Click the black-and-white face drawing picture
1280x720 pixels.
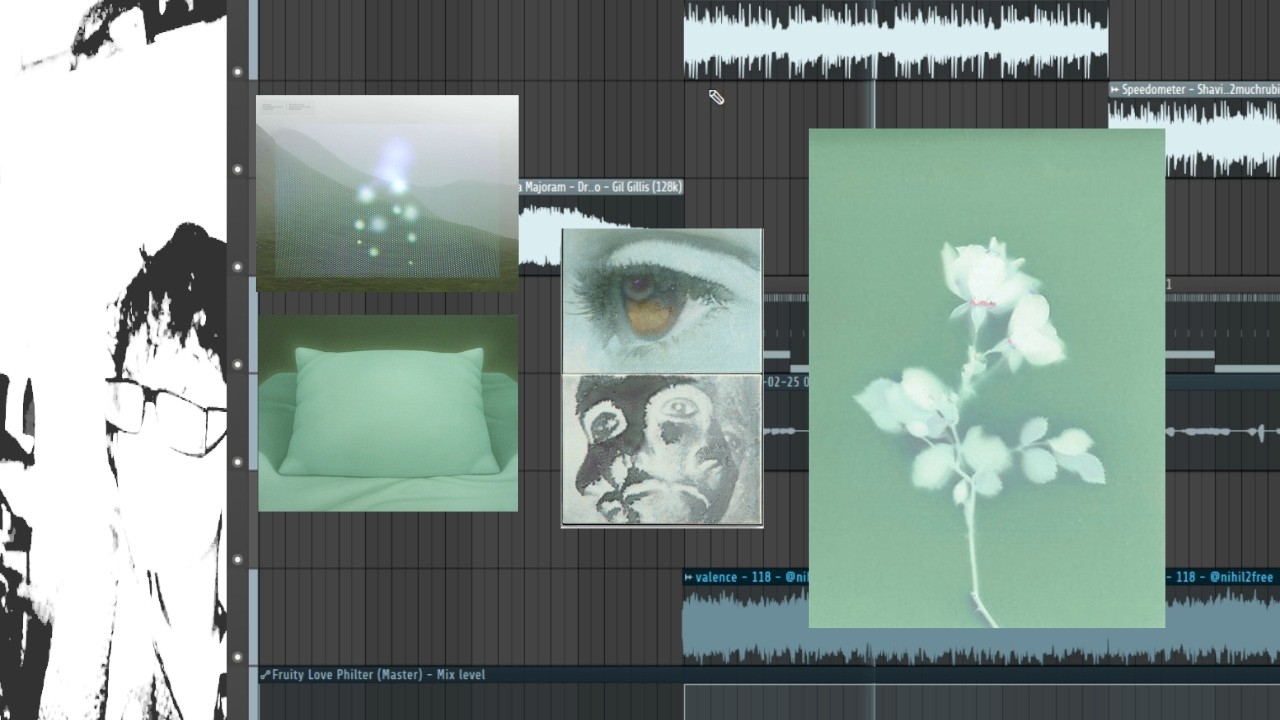pos(662,450)
